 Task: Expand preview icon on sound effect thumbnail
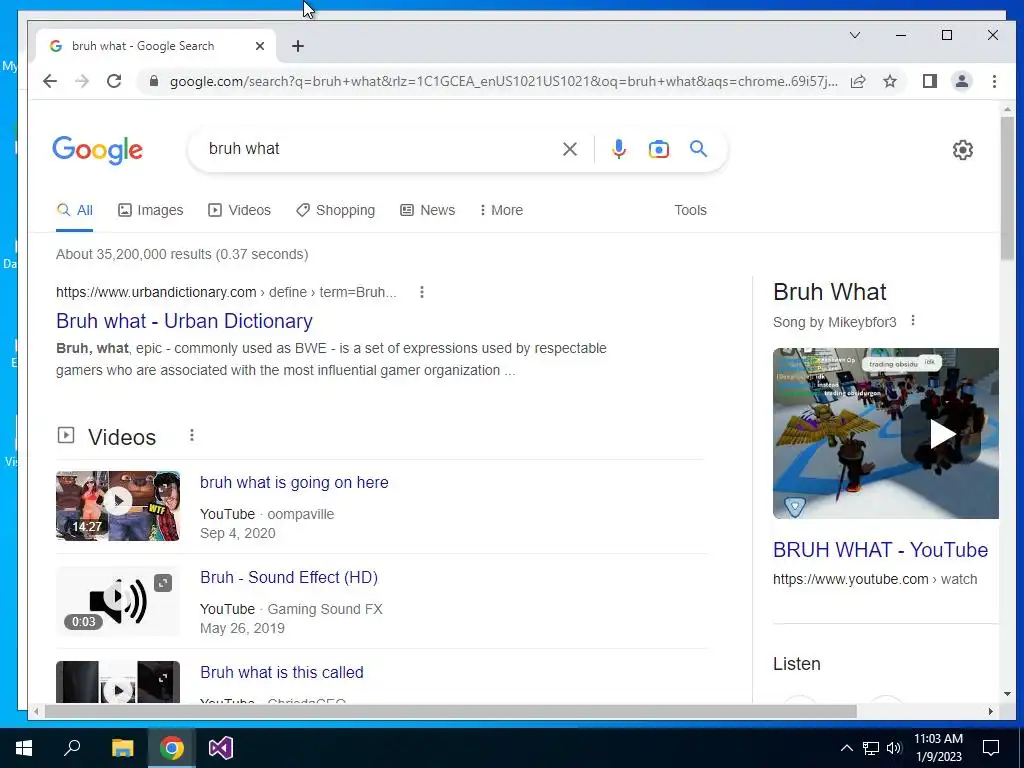click(163, 583)
